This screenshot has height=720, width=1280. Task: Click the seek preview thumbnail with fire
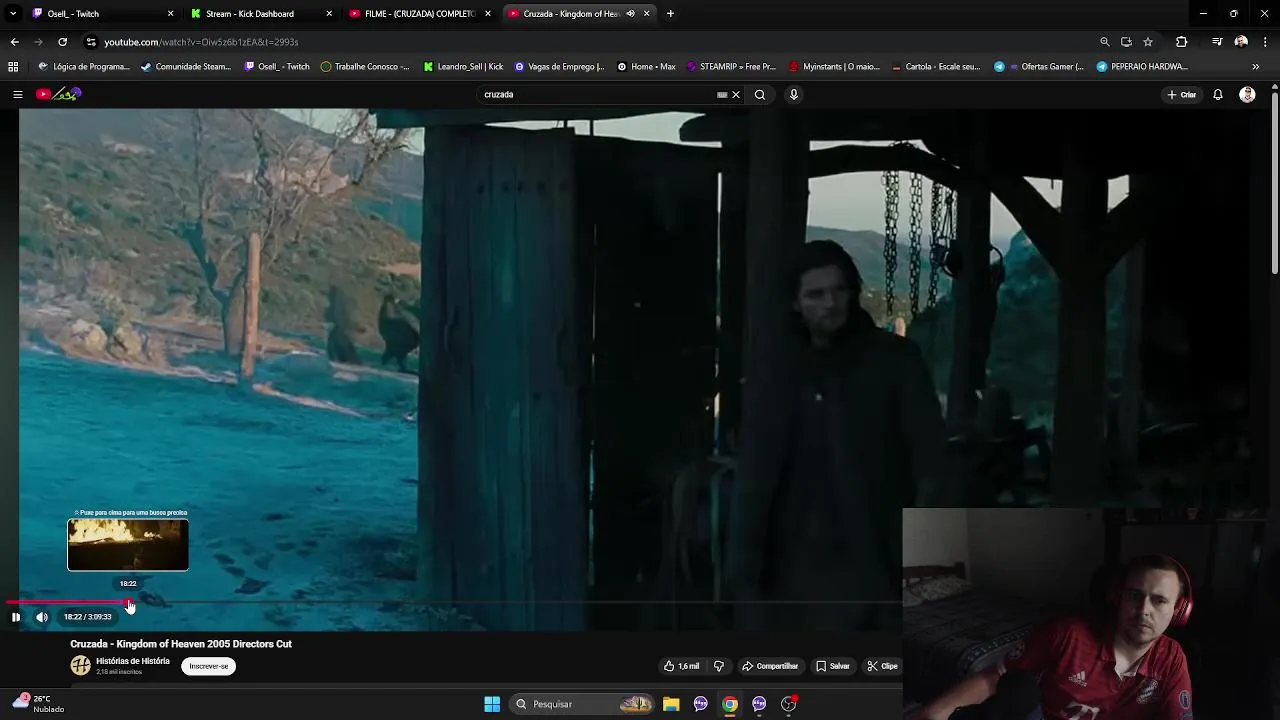click(128, 545)
